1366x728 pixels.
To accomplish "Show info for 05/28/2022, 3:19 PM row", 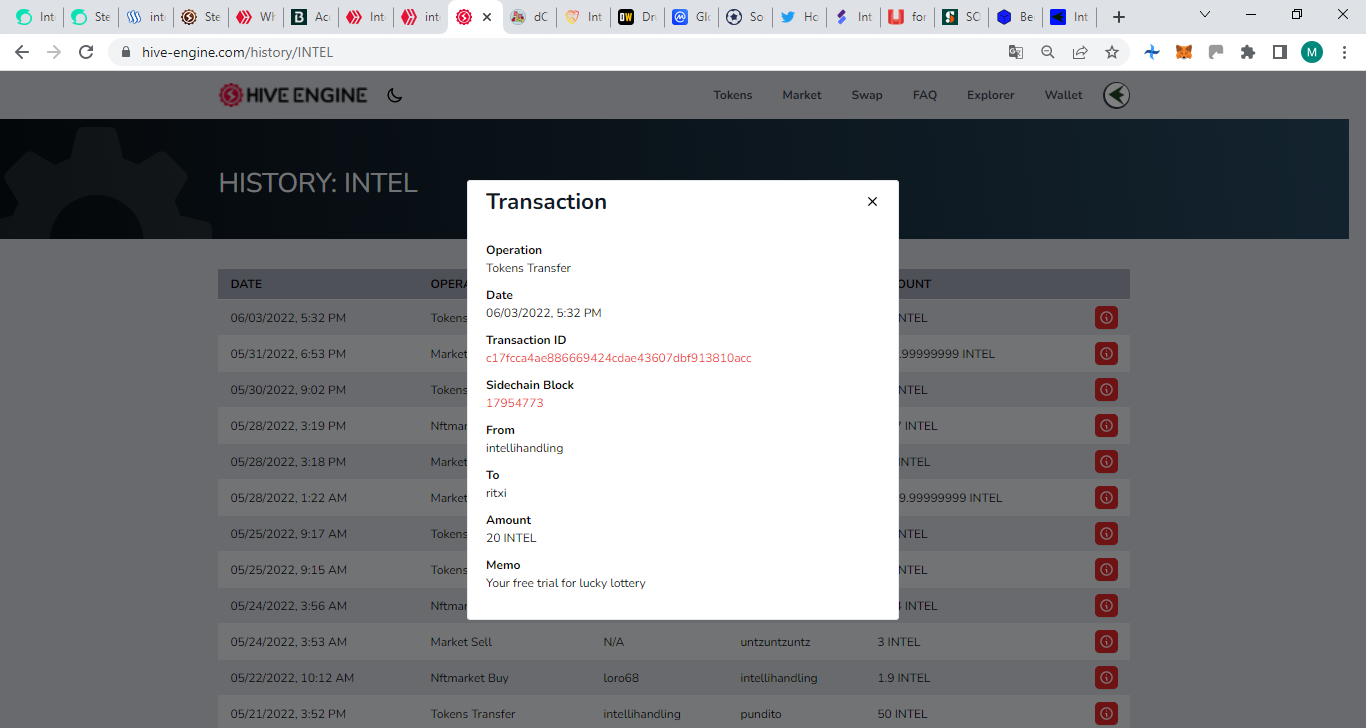I will click(1106, 425).
